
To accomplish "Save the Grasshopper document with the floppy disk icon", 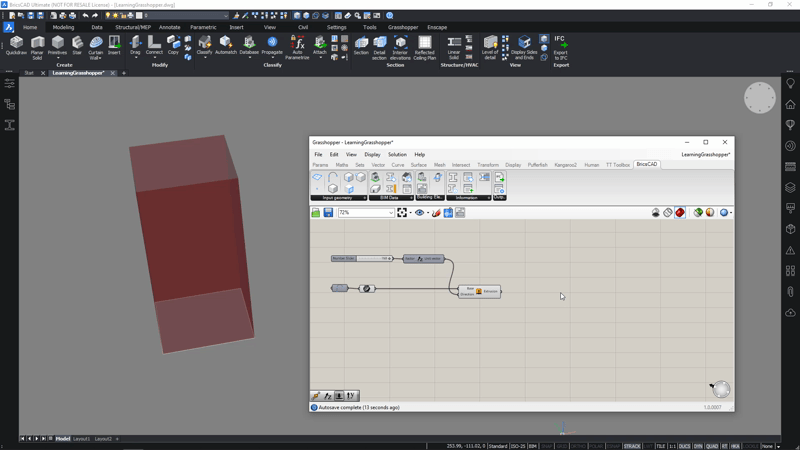I will click(328, 213).
